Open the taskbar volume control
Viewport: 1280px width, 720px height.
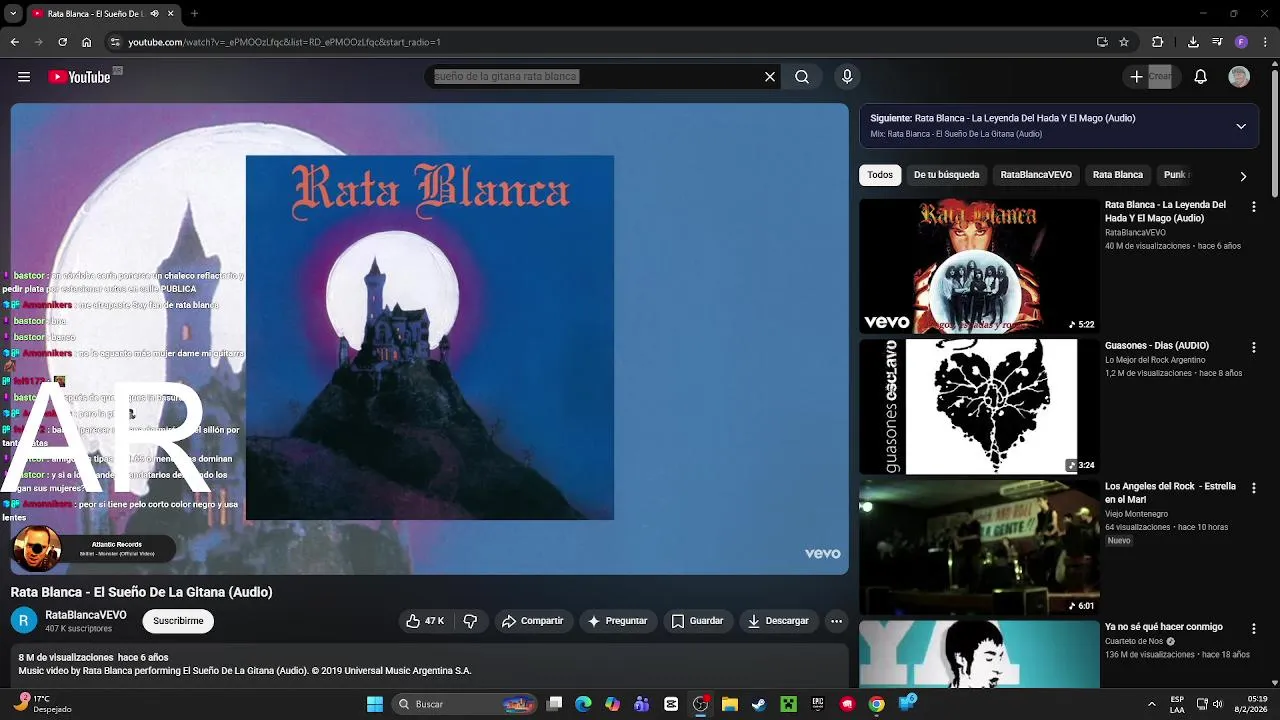[1218, 704]
